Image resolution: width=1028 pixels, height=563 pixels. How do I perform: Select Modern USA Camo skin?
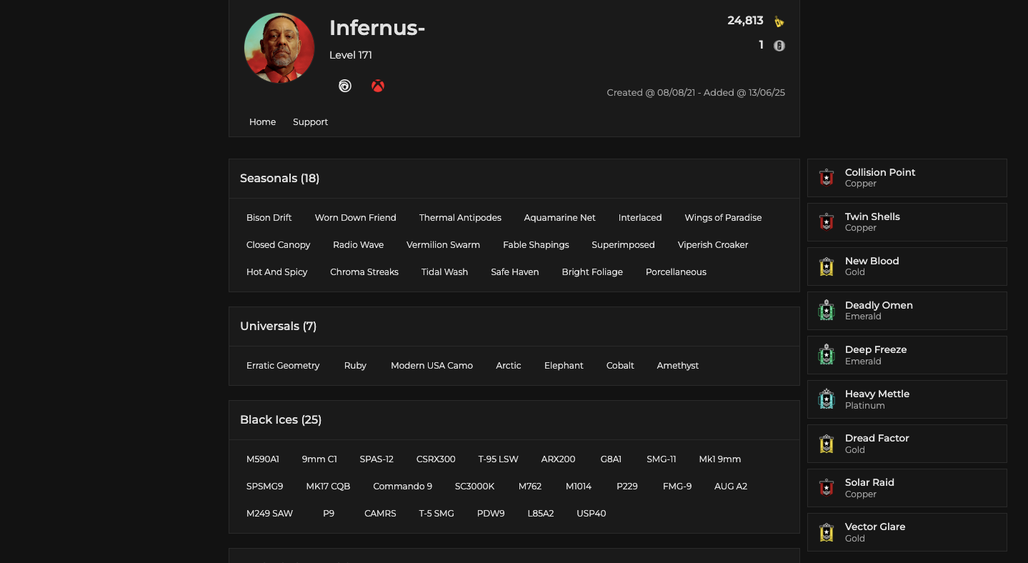pyautogui.click(x=431, y=366)
